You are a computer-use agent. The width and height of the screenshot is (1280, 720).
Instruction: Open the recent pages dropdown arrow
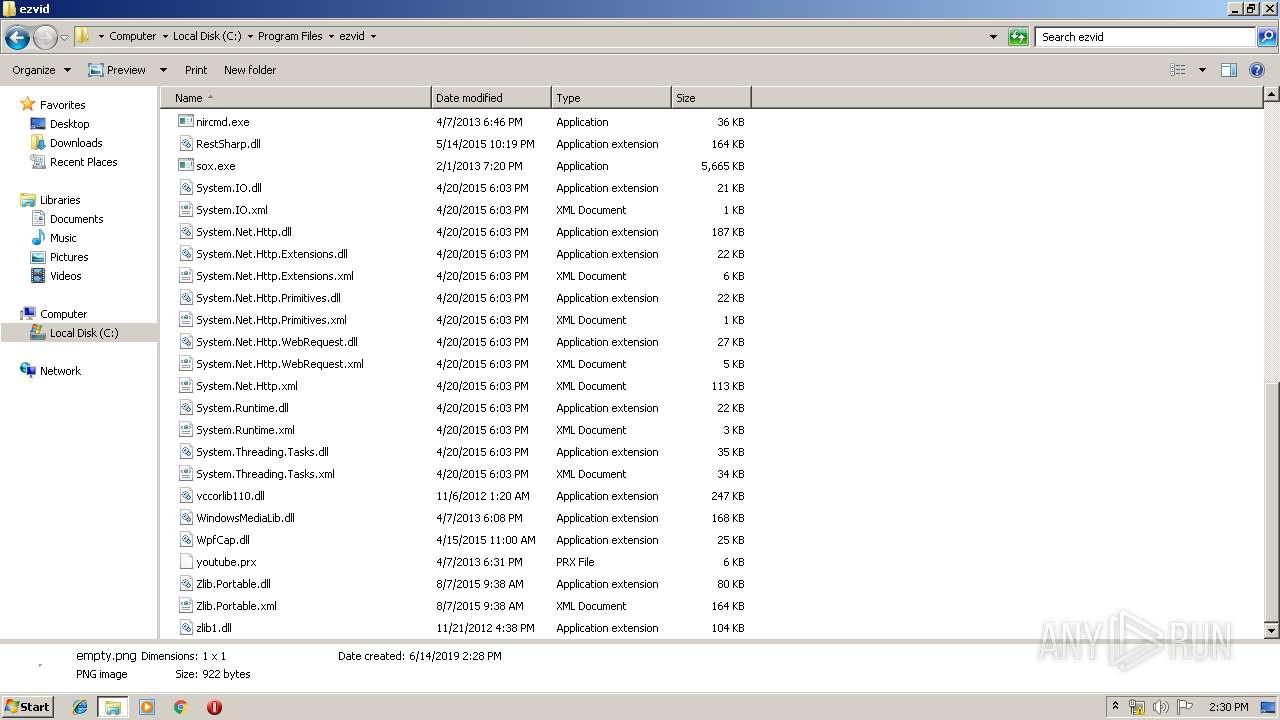click(64, 38)
